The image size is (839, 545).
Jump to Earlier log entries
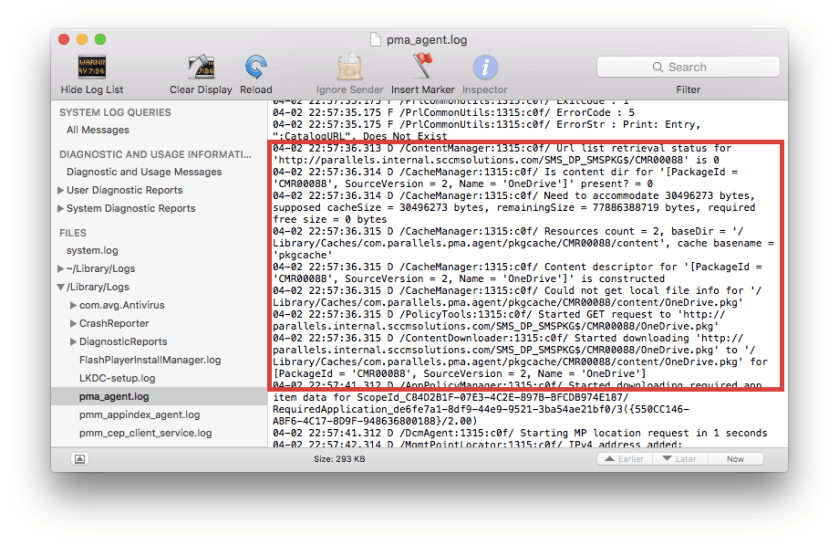point(624,459)
